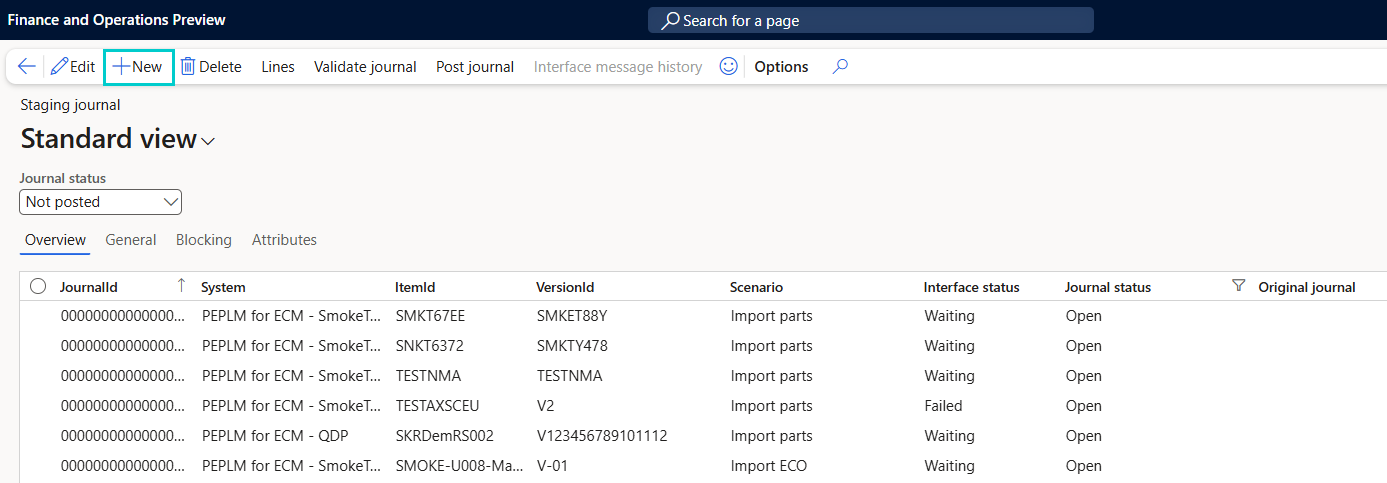Click Post journal

475,67
